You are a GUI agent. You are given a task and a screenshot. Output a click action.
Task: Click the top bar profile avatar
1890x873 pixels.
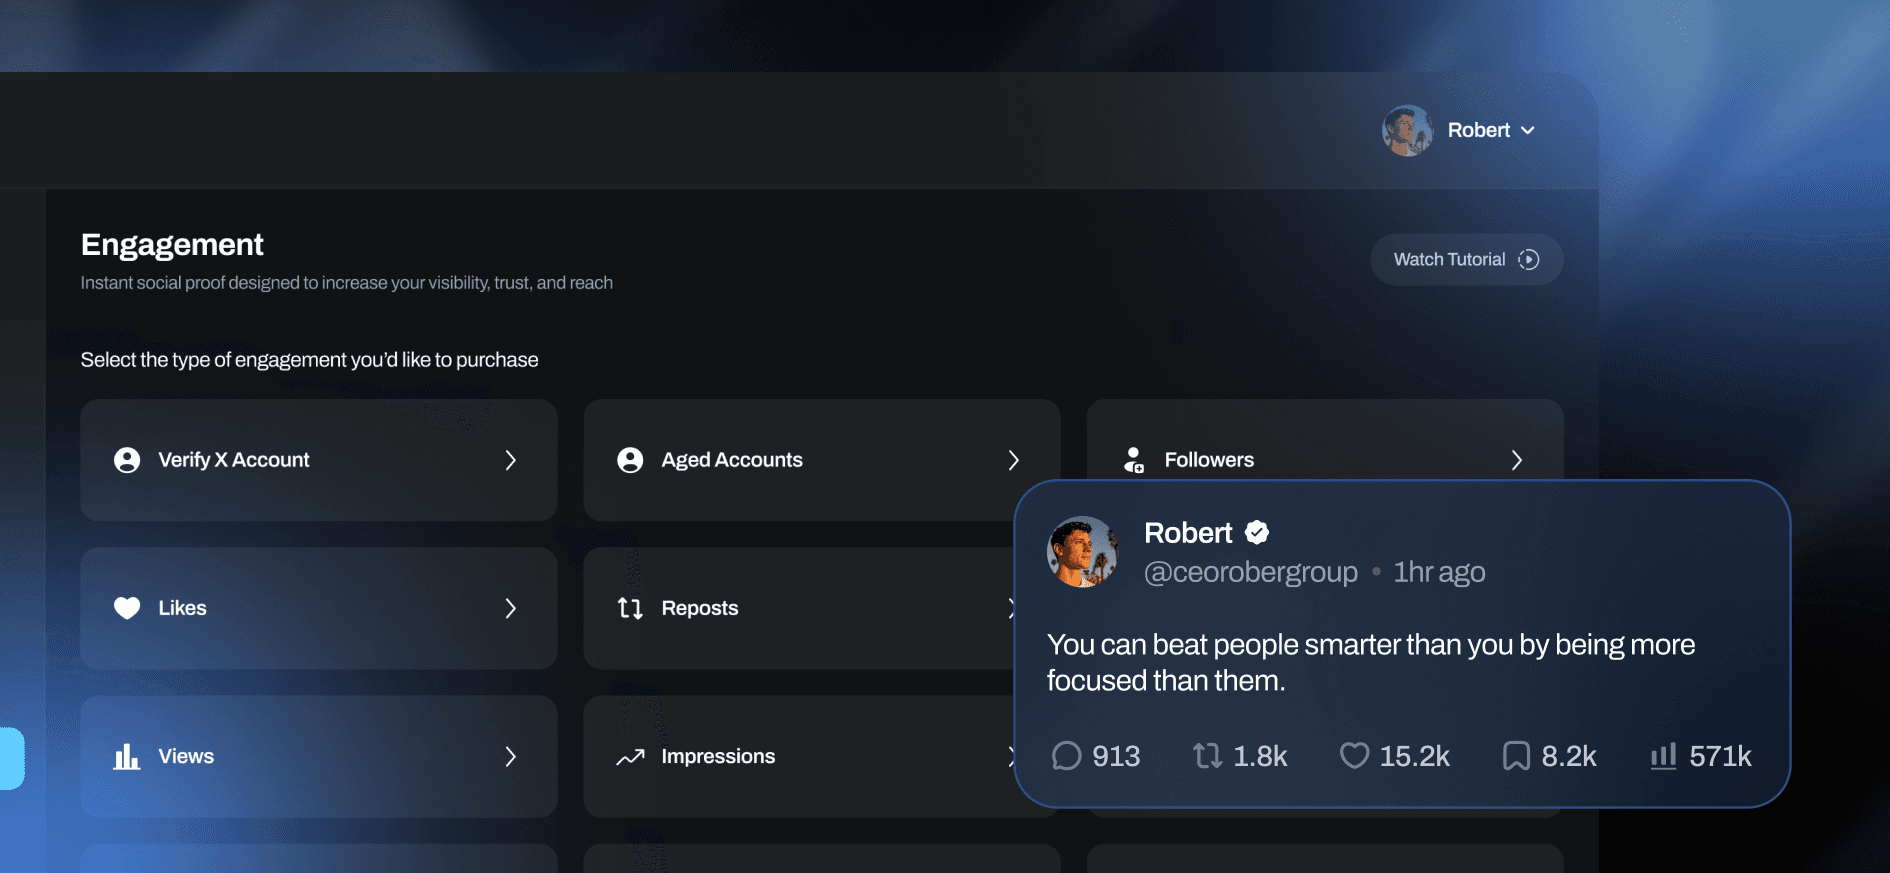pos(1407,131)
